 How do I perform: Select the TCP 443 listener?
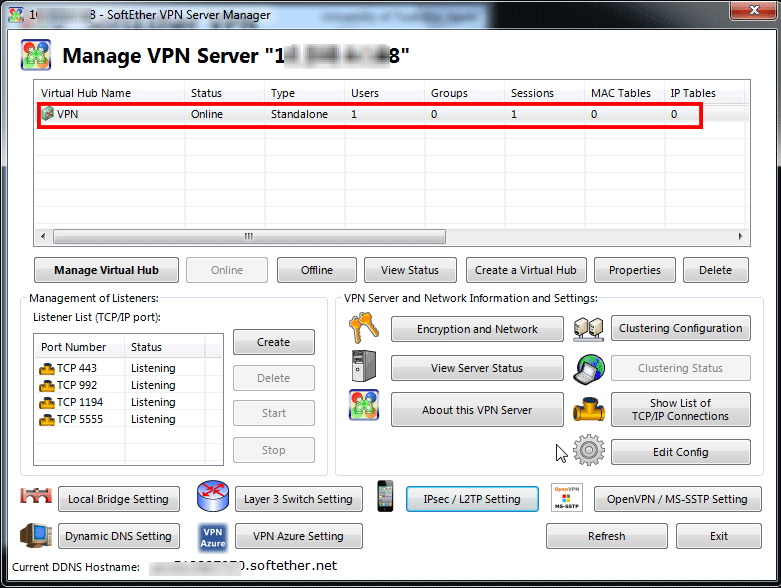click(x=75, y=368)
